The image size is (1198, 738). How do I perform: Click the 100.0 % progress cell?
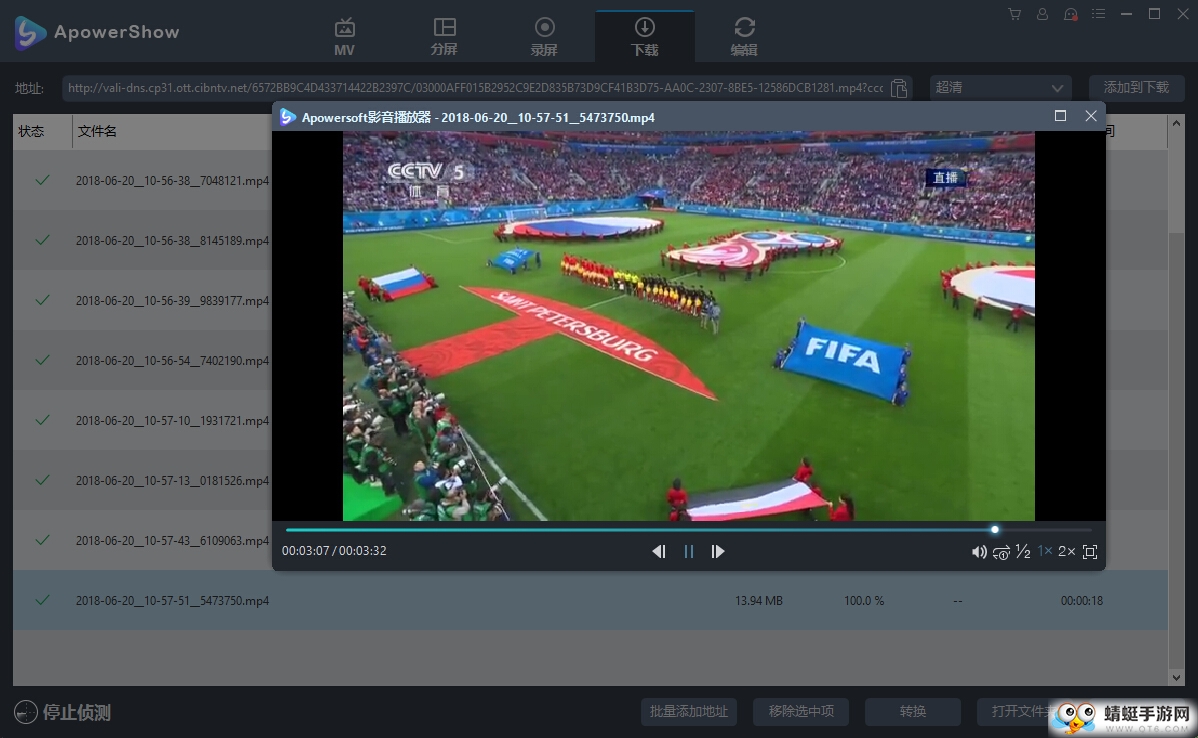864,601
